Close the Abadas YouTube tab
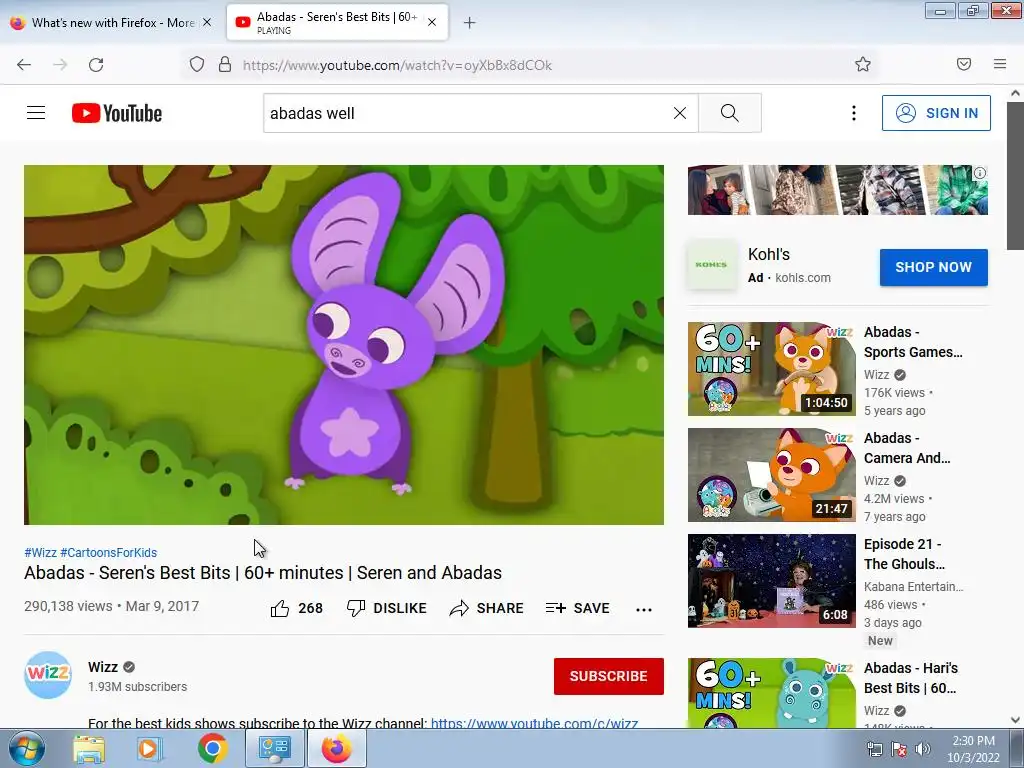Viewport: 1024px width, 768px height. coord(432,22)
